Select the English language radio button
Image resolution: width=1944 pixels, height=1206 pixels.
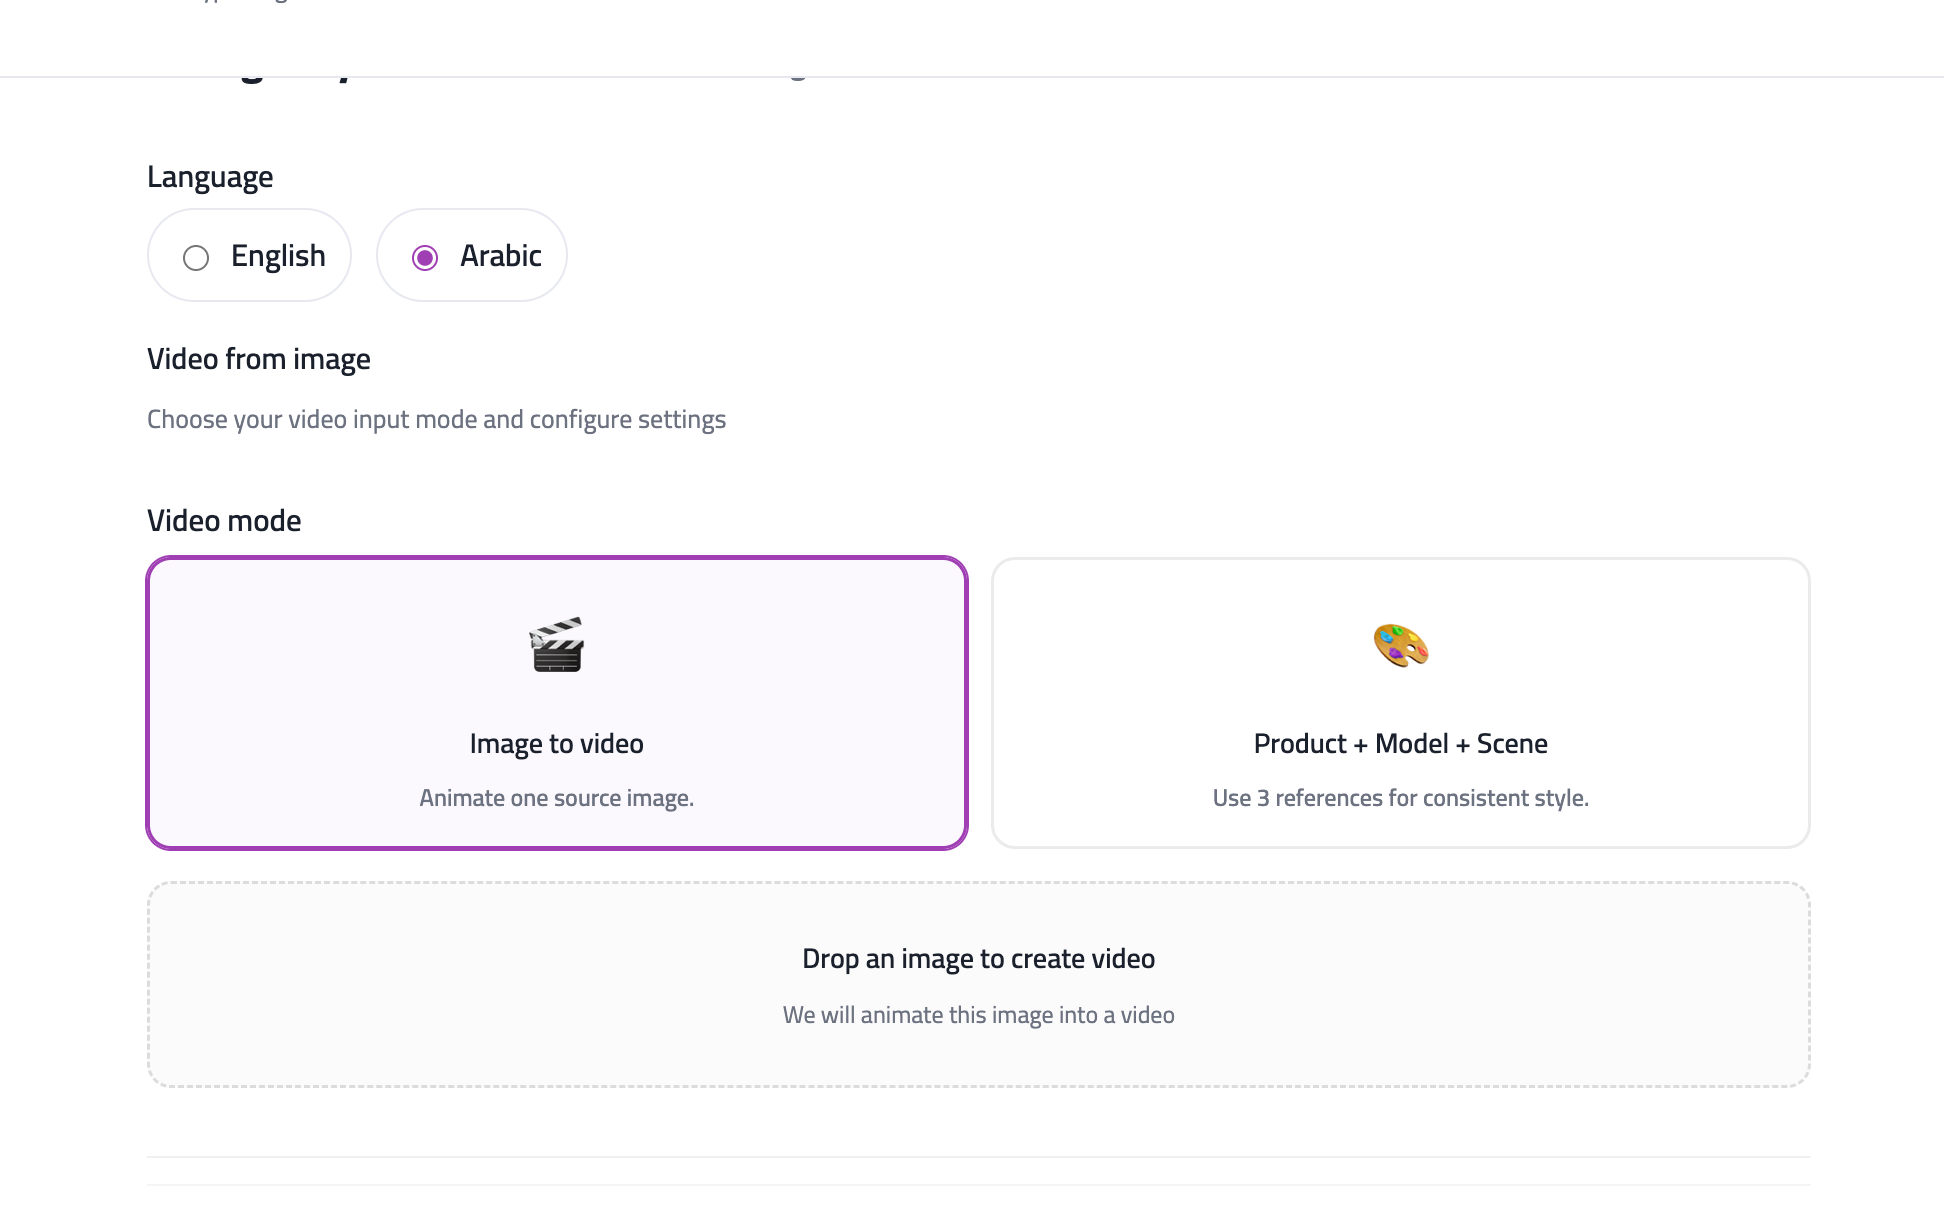pos(249,256)
